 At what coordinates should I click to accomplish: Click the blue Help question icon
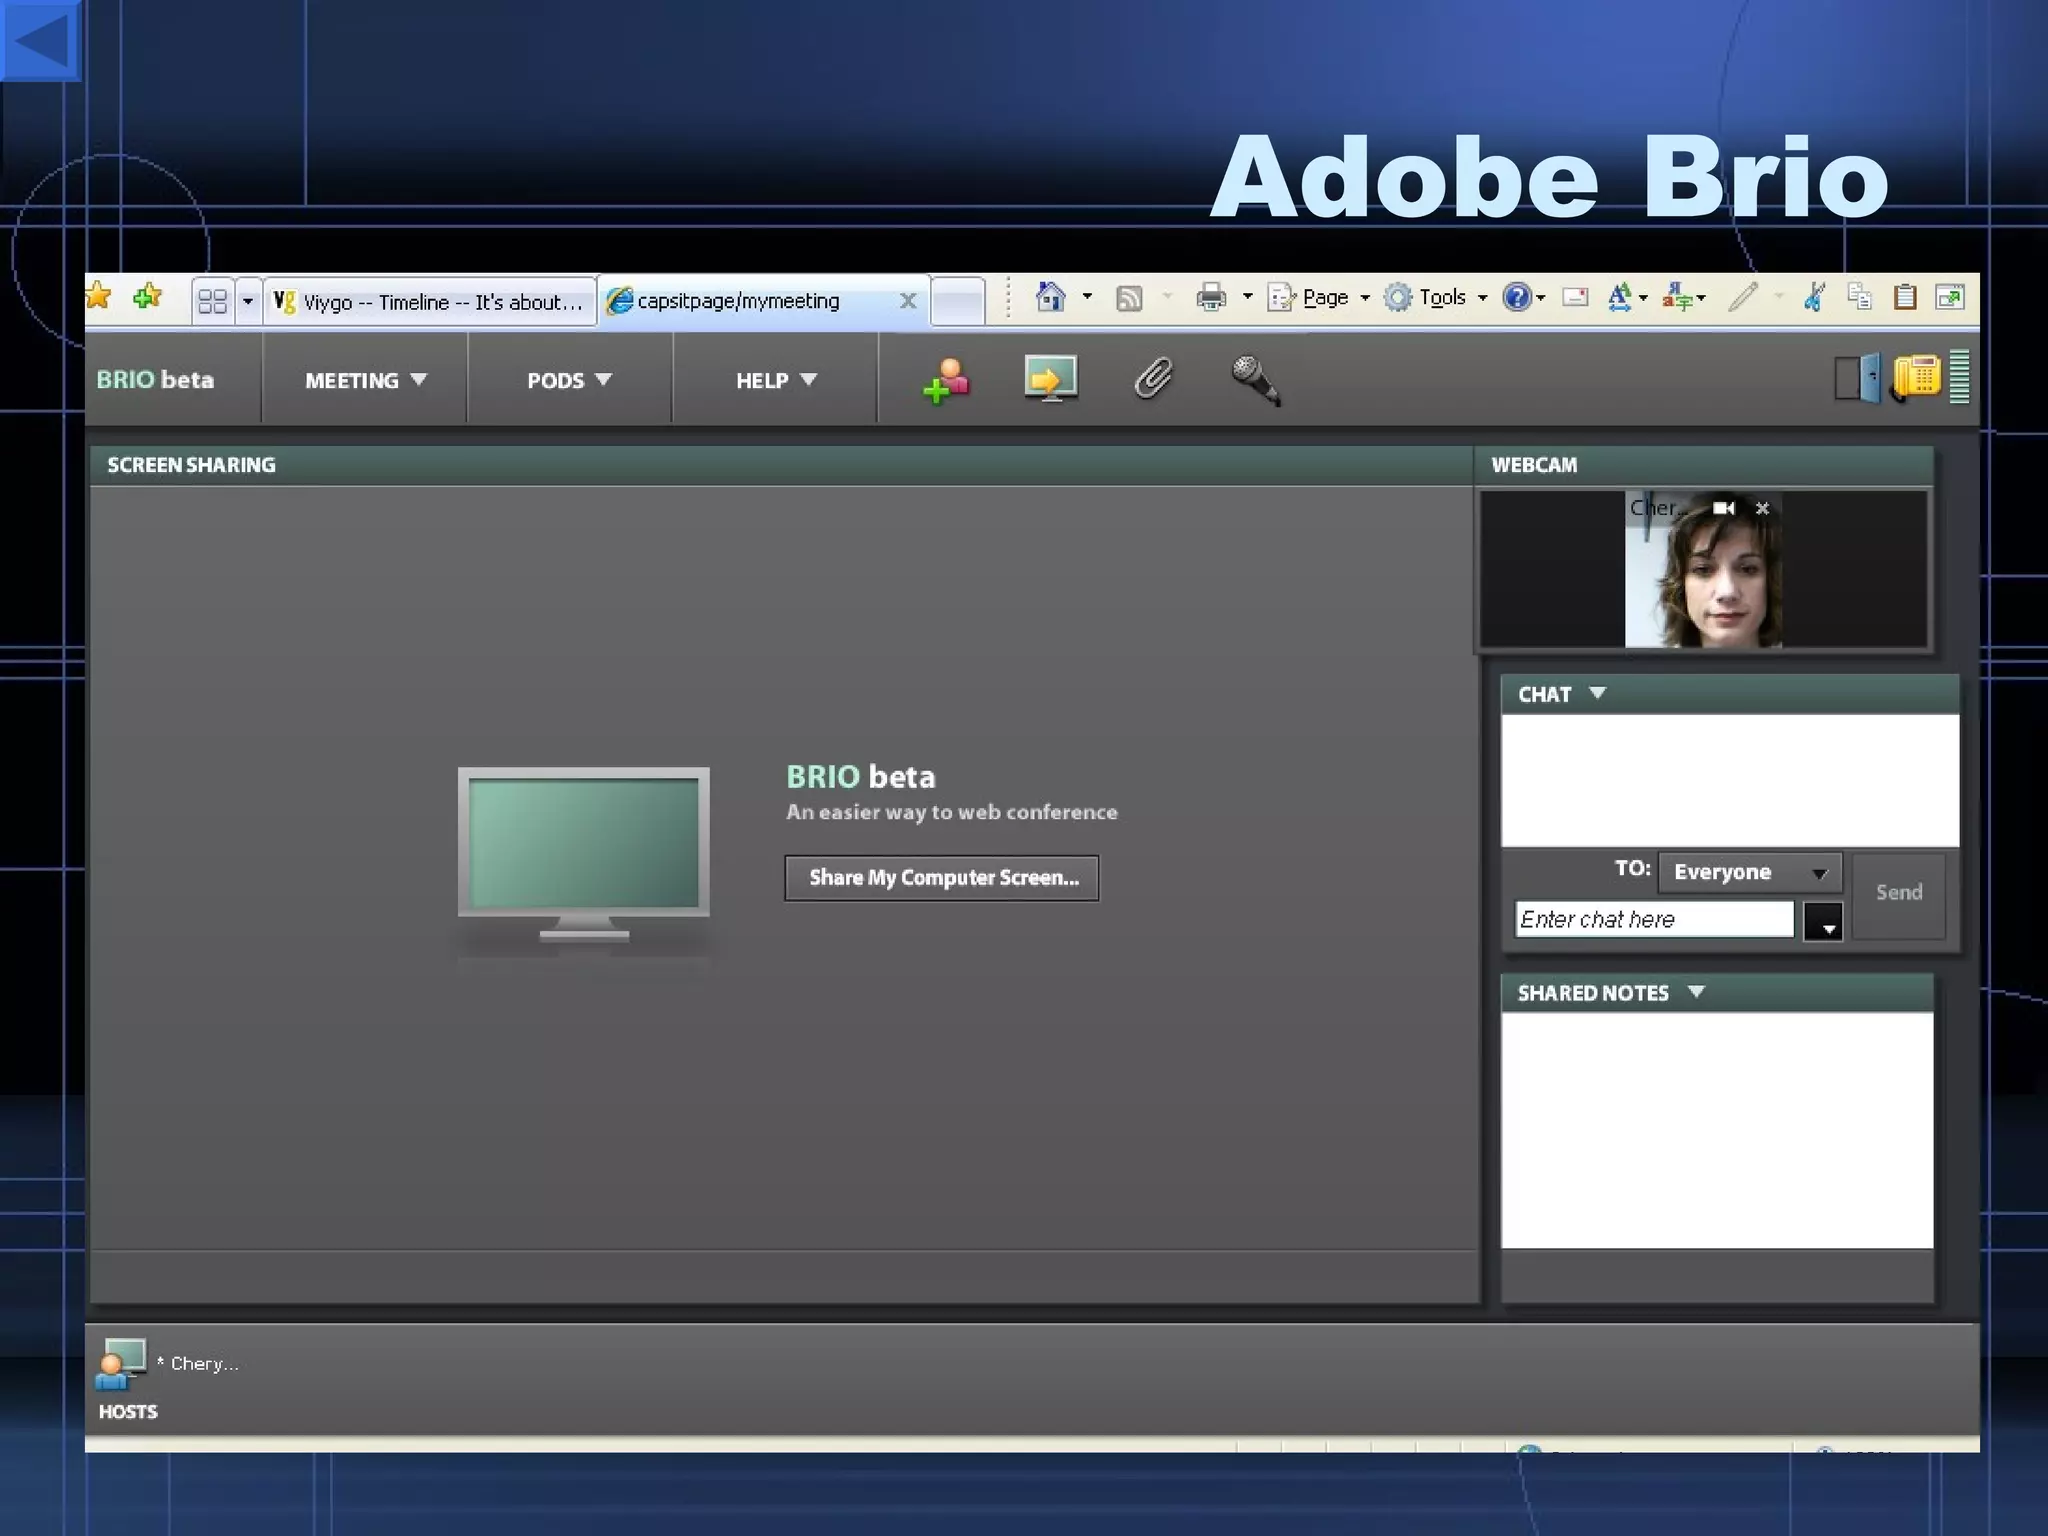point(1517,297)
